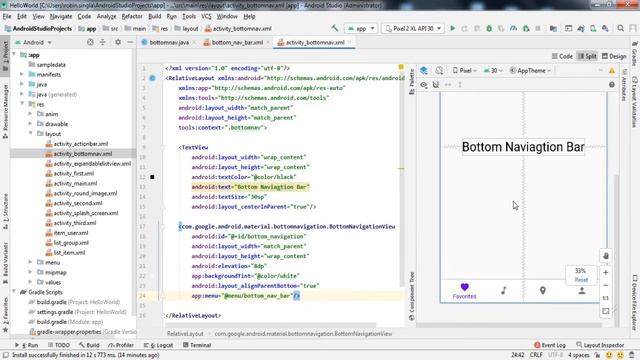Image resolution: width=640 pixels, height=360 pixels.
Task: Open project panel settings gear
Action: pos(118,42)
